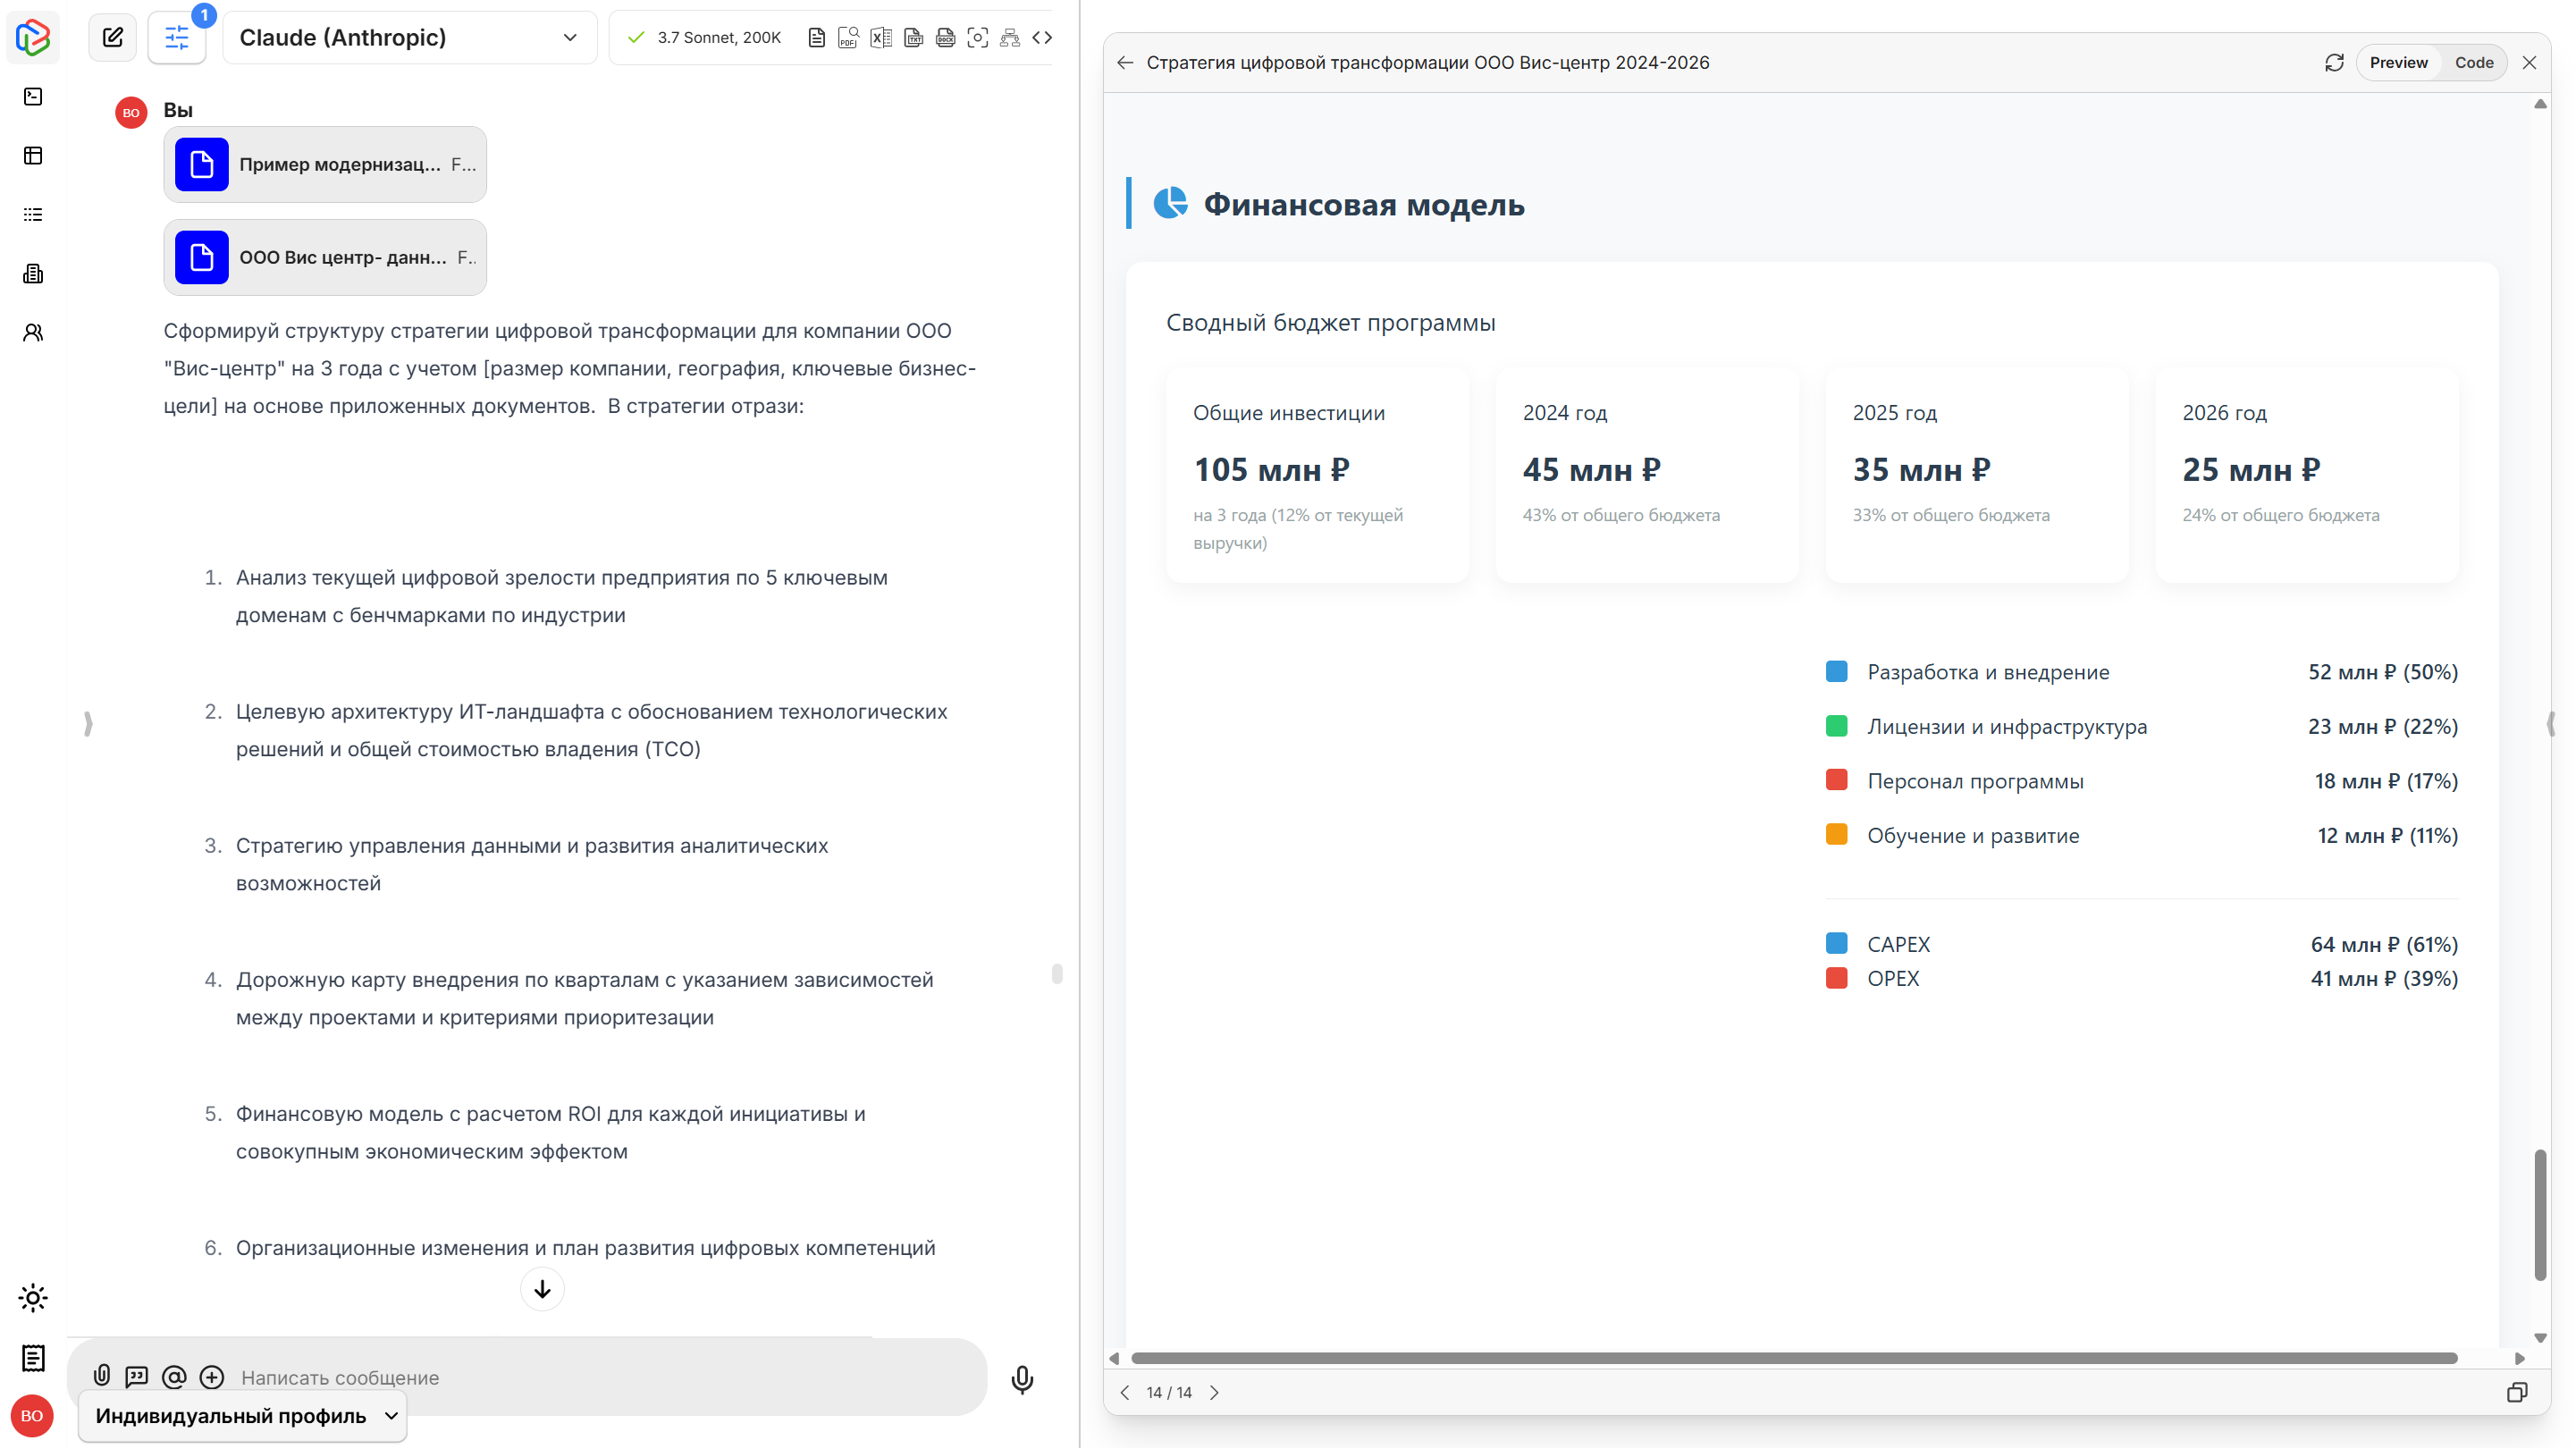Open the receipt icon in bottom-left sidebar
The width and height of the screenshot is (2576, 1449).
point(33,1358)
